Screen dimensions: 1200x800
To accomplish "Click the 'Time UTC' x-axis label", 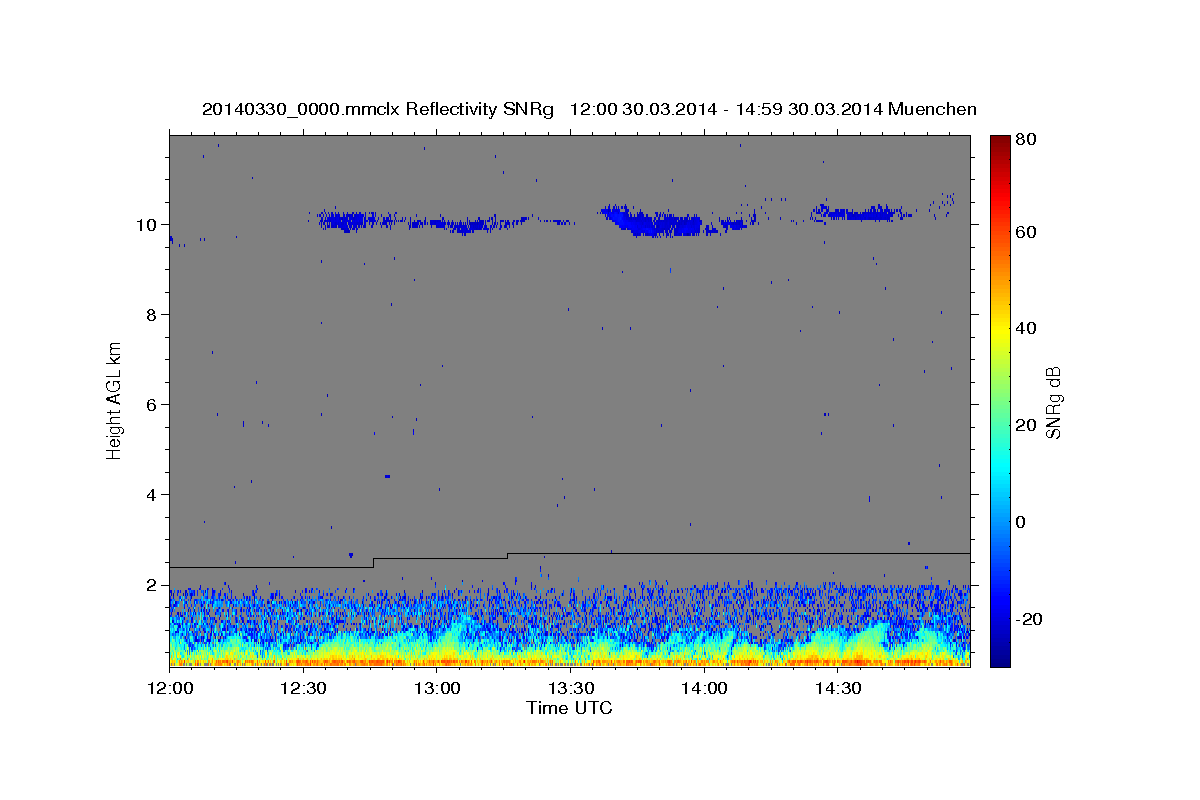I will 569,707.
